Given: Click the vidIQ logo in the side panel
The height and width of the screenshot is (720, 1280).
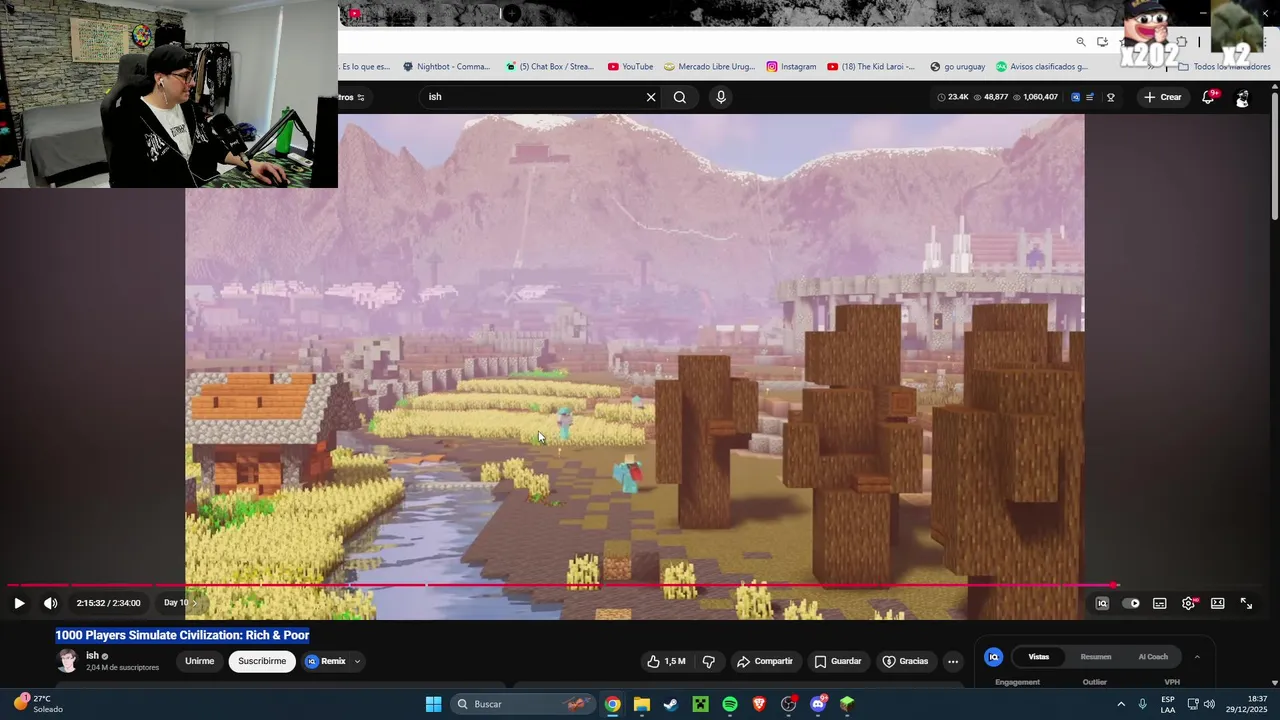Looking at the screenshot, I should (994, 657).
